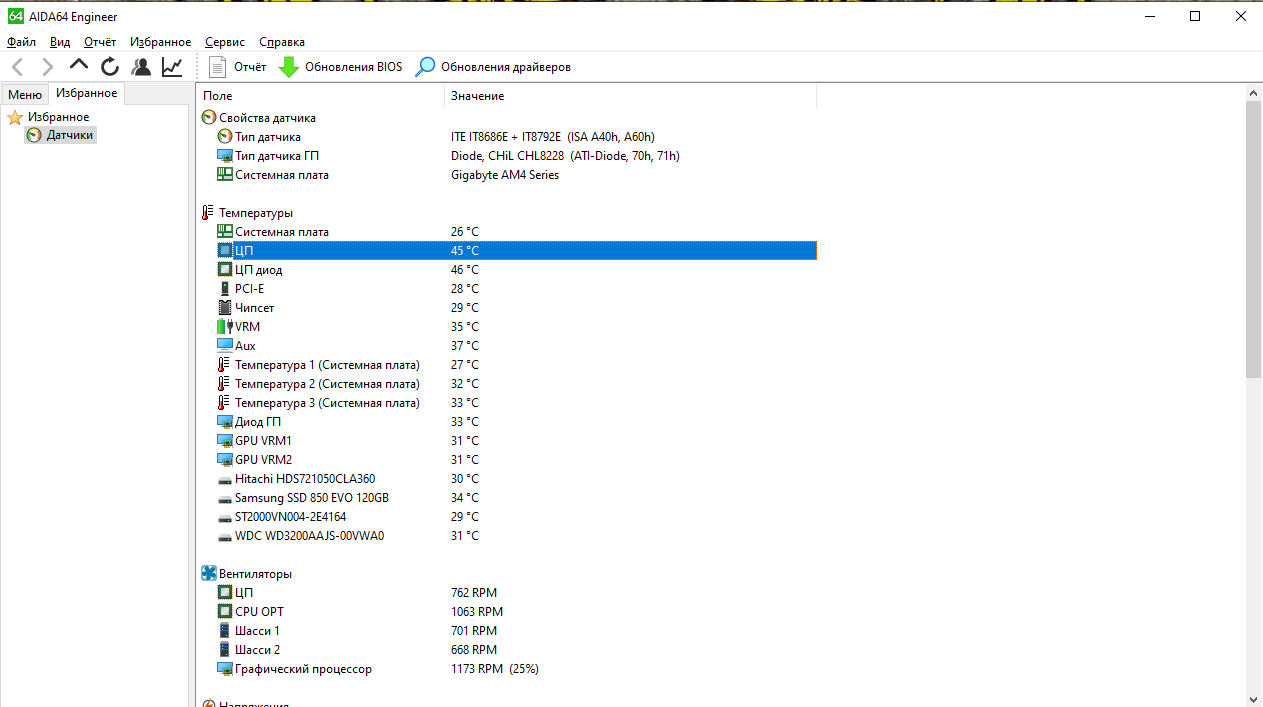The height and width of the screenshot is (707, 1263).
Task: Click the ЦП диод chip icon
Action: coord(224,270)
